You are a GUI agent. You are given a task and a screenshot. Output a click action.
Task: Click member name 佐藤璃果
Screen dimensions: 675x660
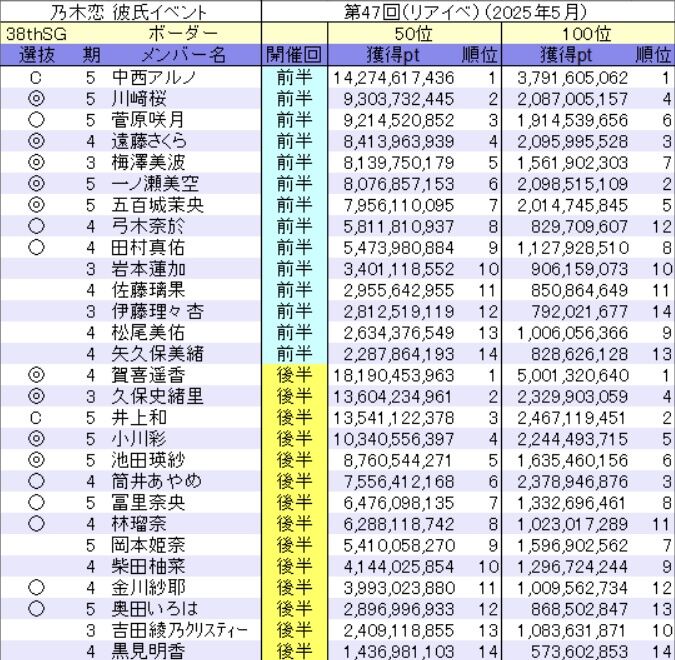pyautogui.click(x=148, y=290)
